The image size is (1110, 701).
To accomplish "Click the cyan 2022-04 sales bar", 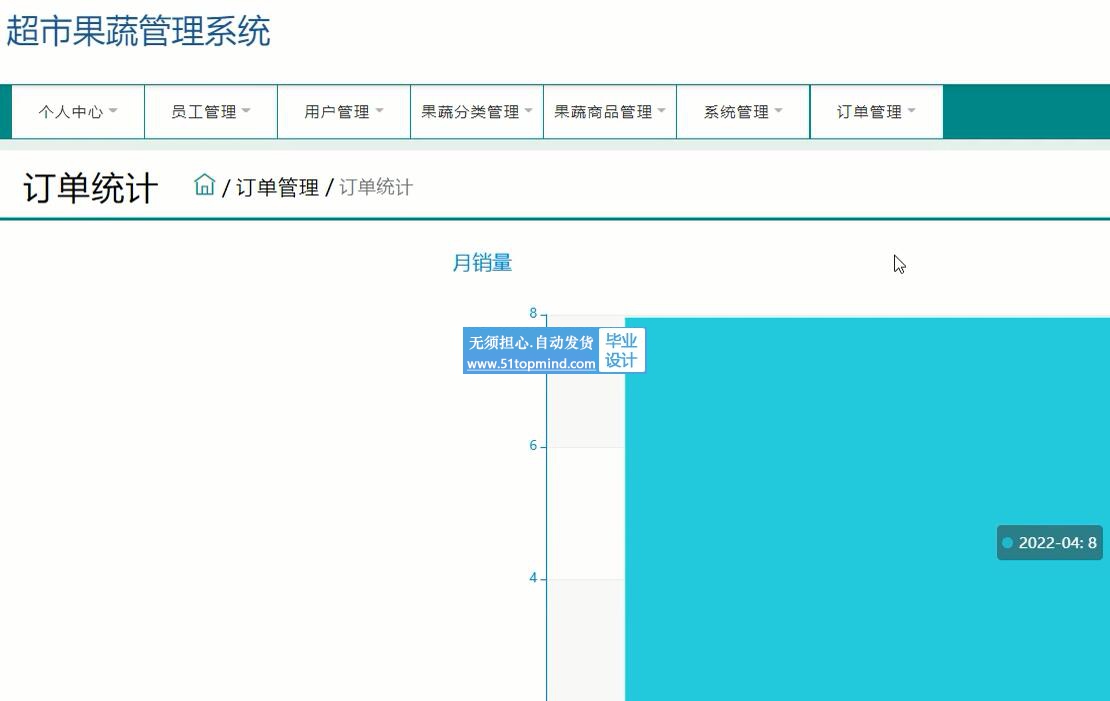I will pyautogui.click(x=867, y=509).
